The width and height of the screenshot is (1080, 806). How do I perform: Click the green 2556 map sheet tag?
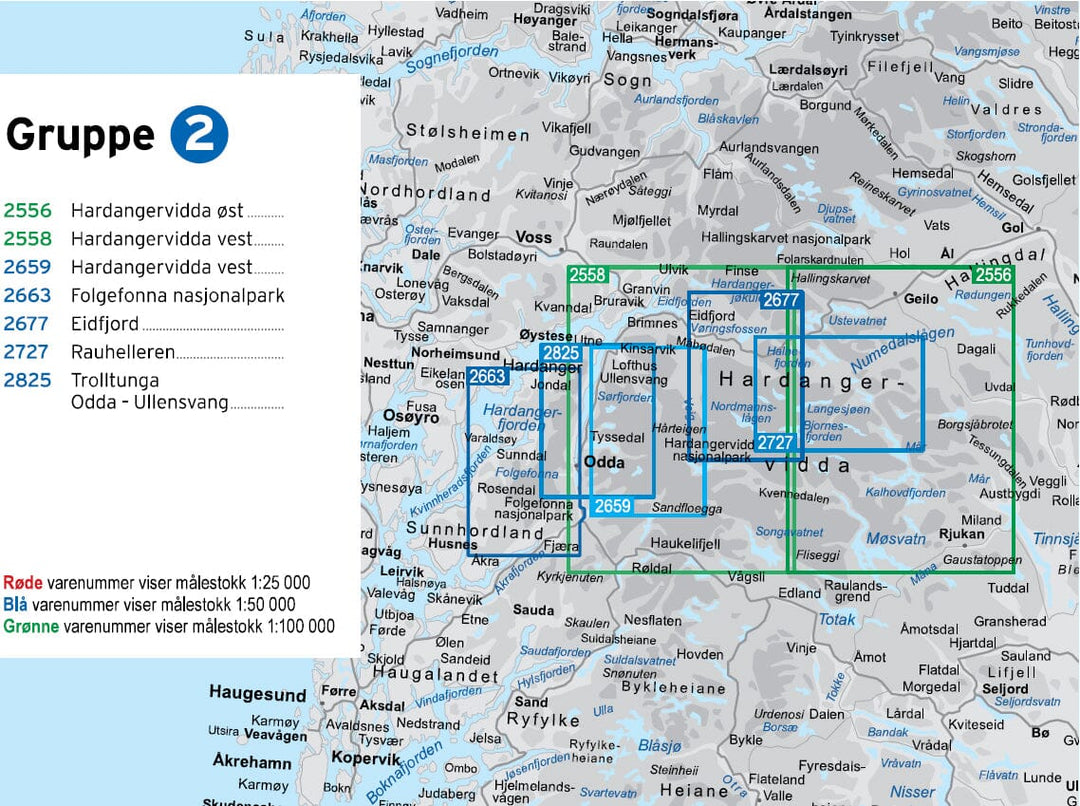click(x=993, y=275)
